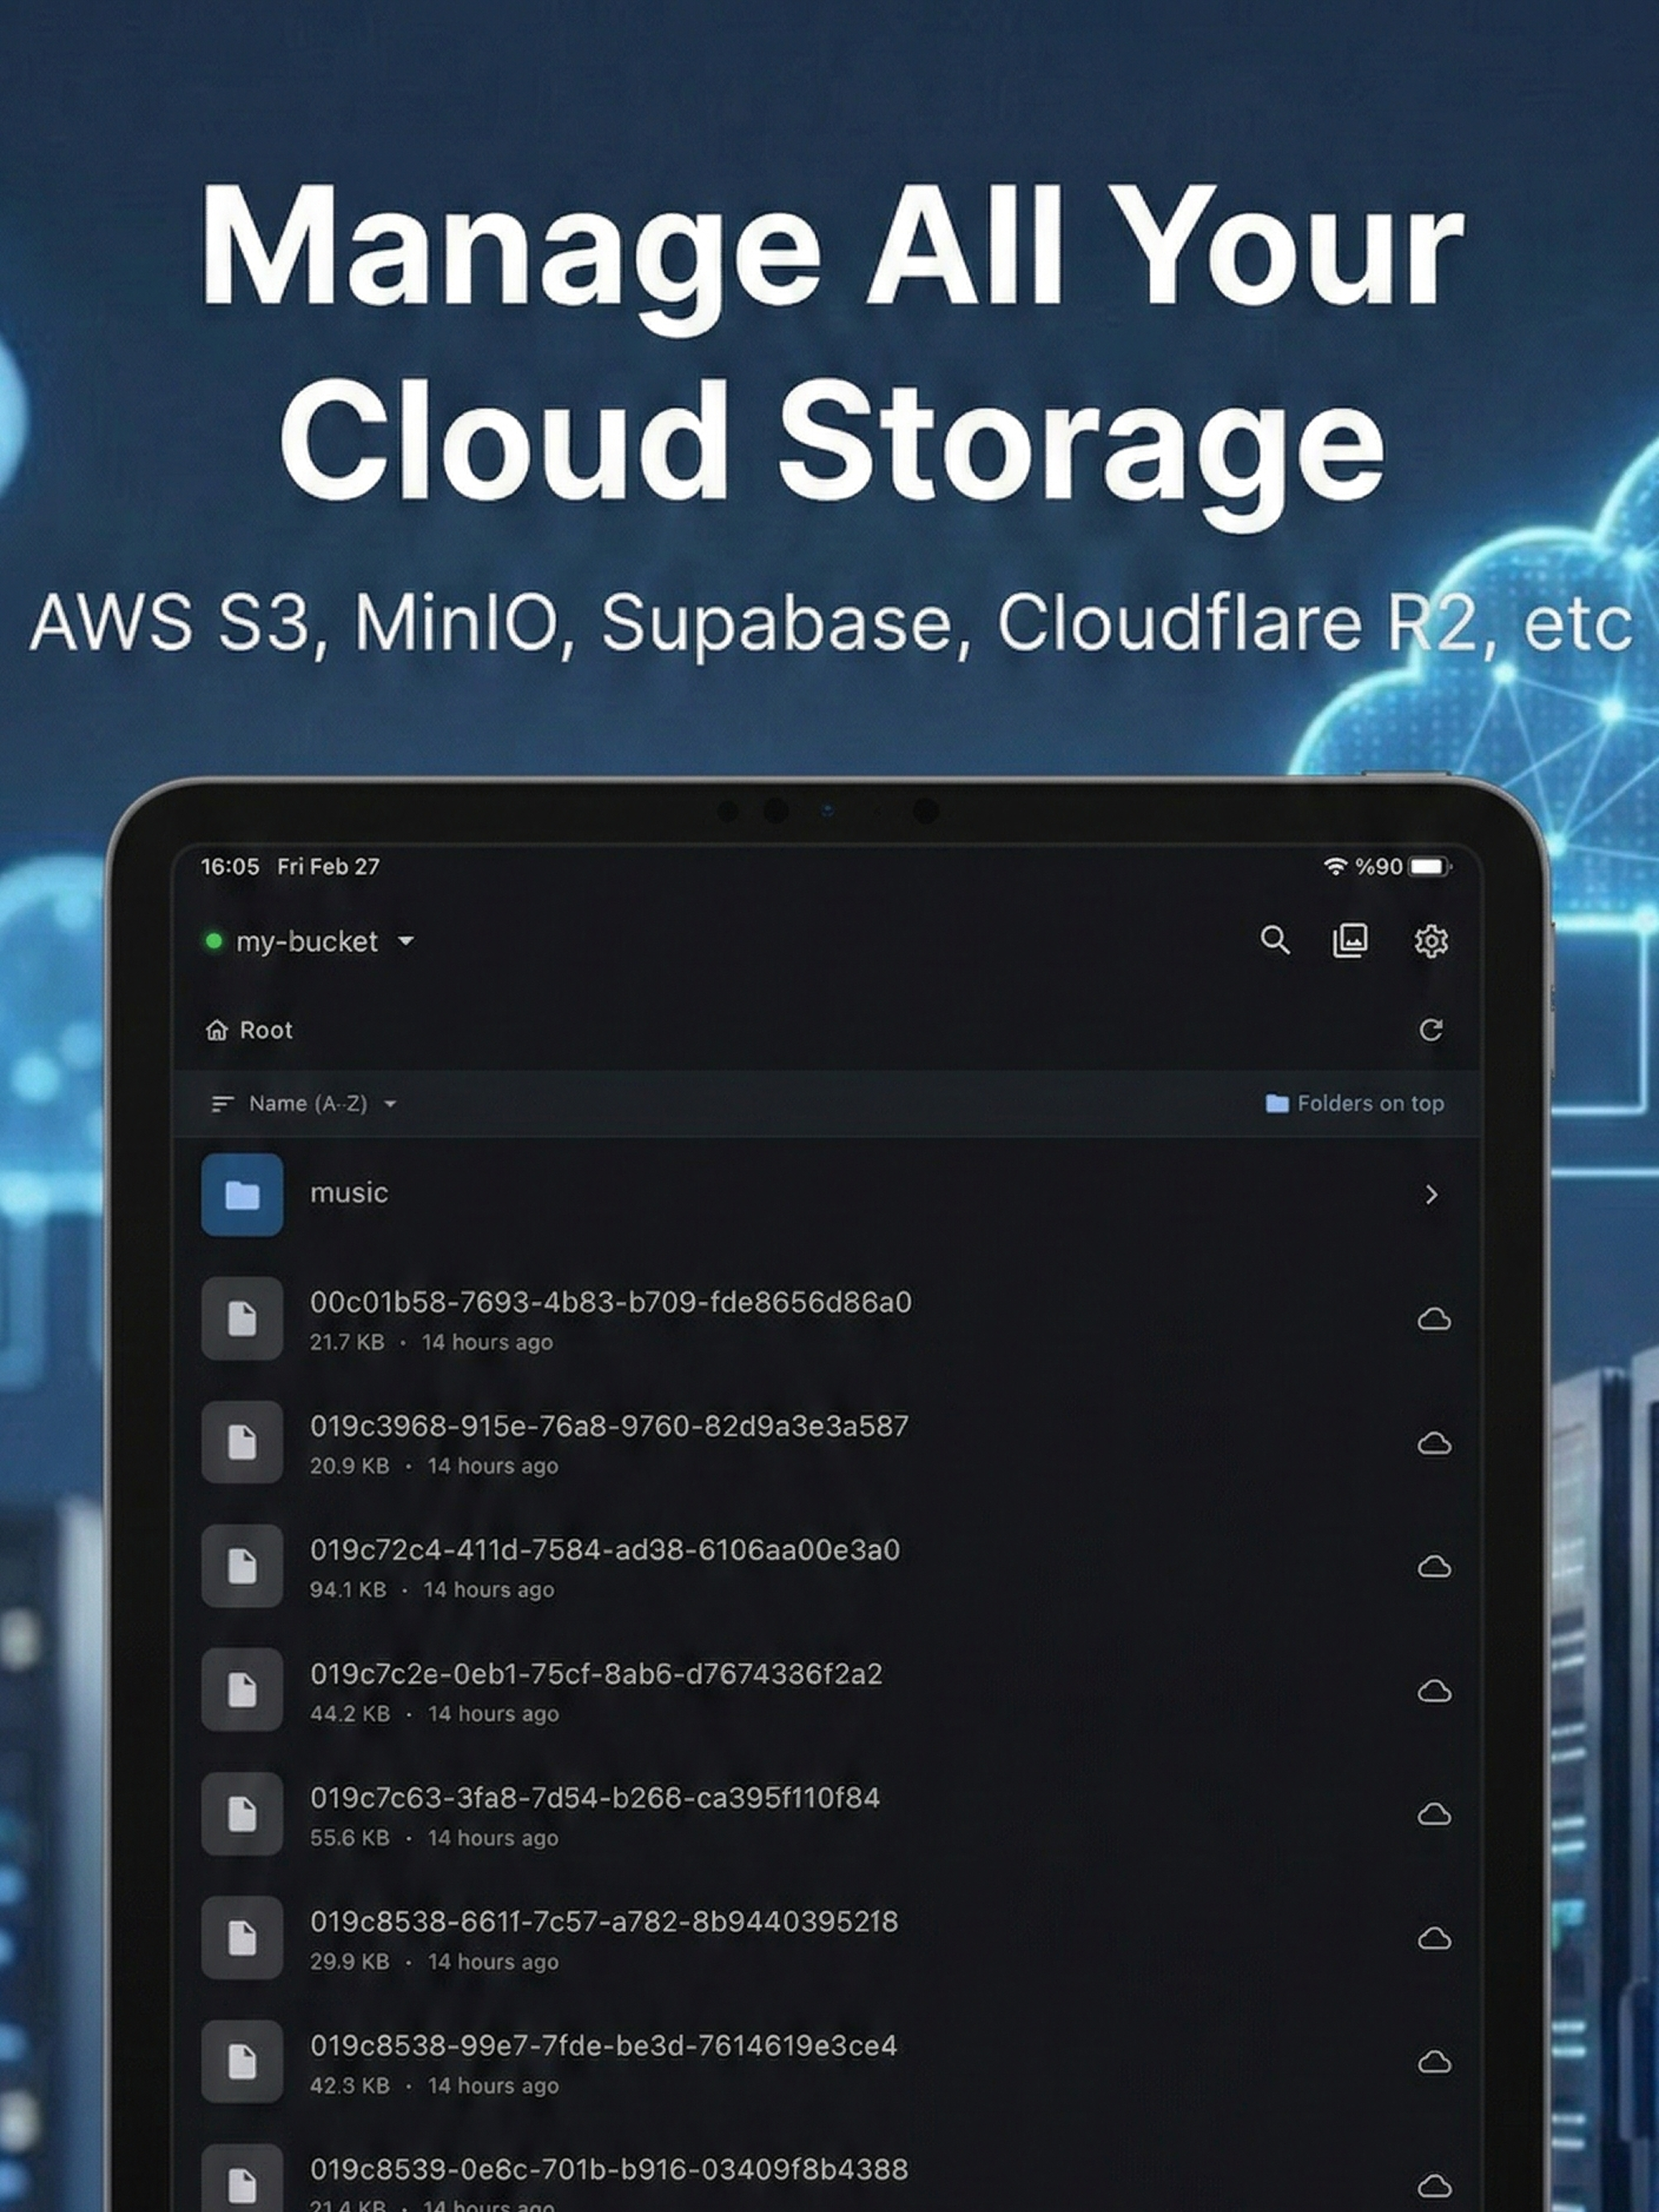Open the search magnifier icon

[1274, 941]
